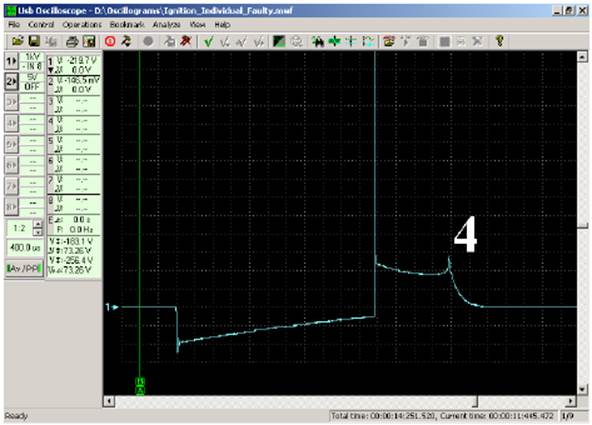592x425 pixels.
Task: Toggle channel 1 button
Action: pos(11,61)
